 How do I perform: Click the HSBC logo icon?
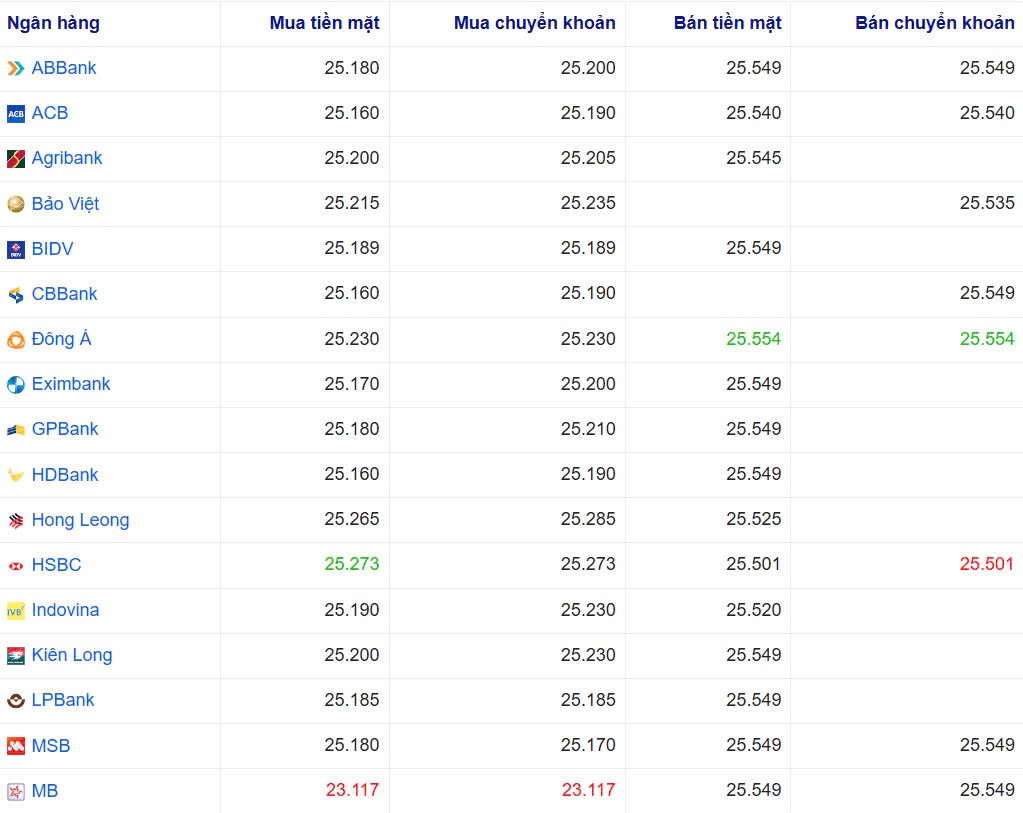point(15,565)
